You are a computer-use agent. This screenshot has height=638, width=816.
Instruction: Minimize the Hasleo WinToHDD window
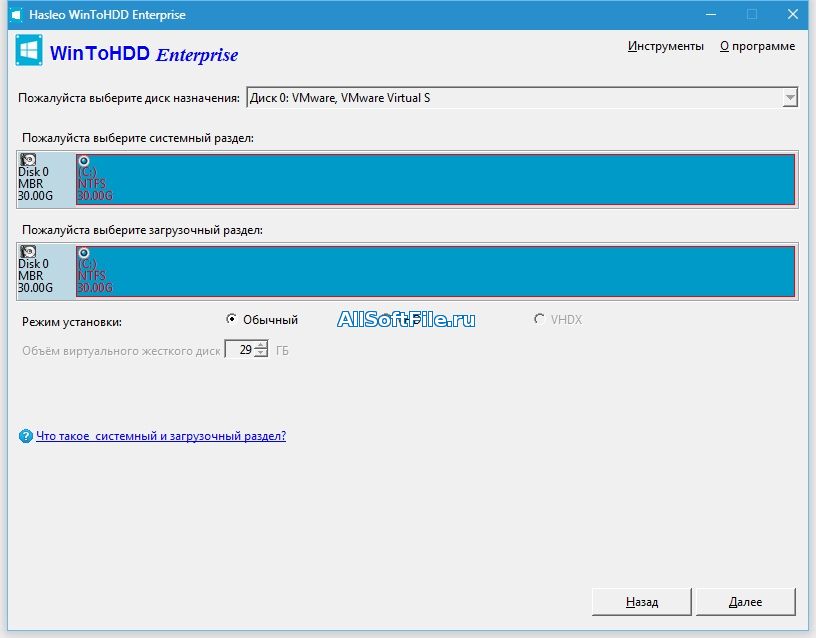coord(711,15)
